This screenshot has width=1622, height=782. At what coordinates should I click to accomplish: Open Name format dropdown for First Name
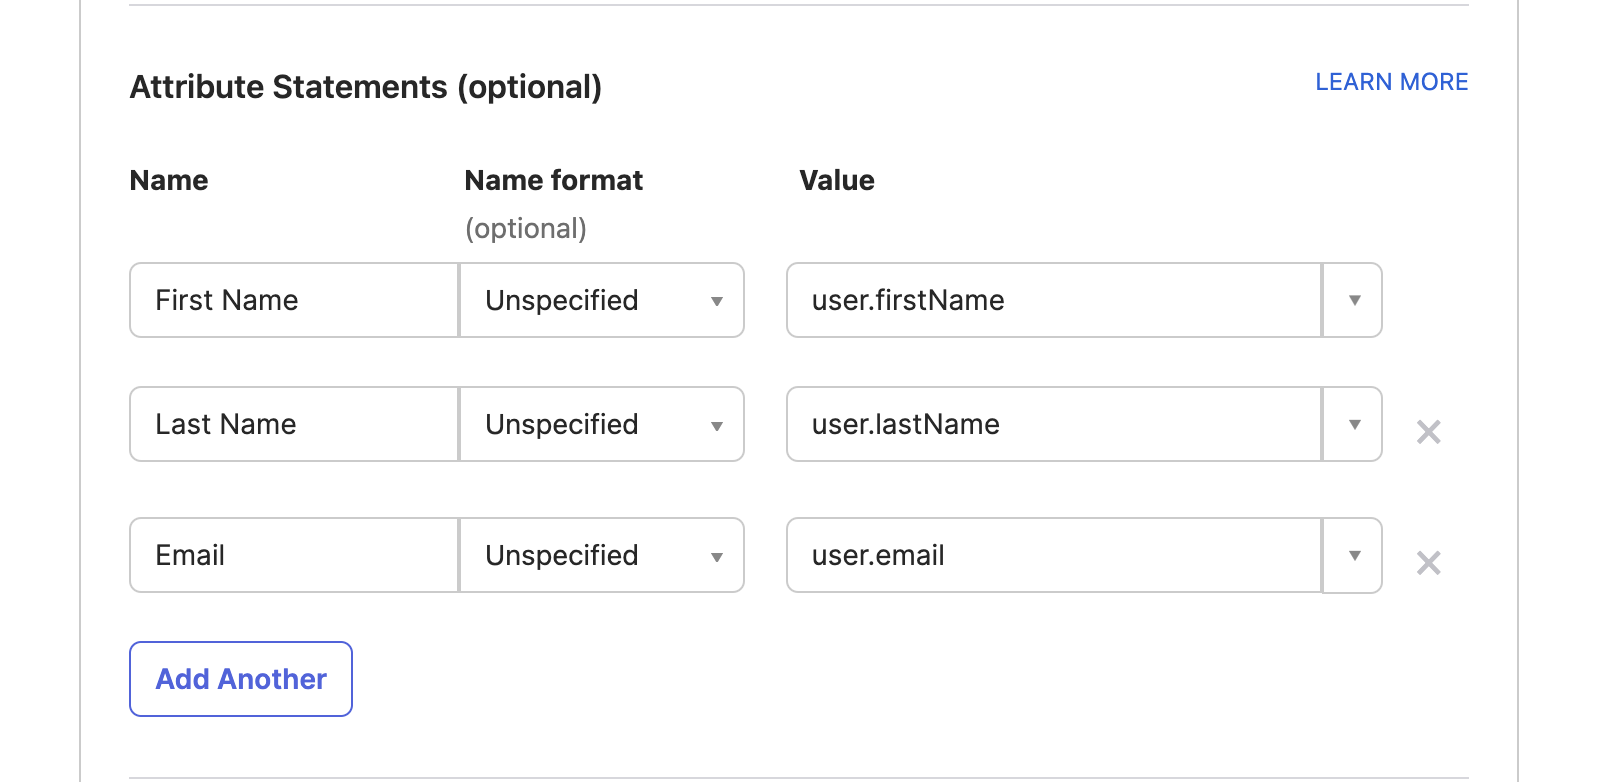click(x=602, y=301)
